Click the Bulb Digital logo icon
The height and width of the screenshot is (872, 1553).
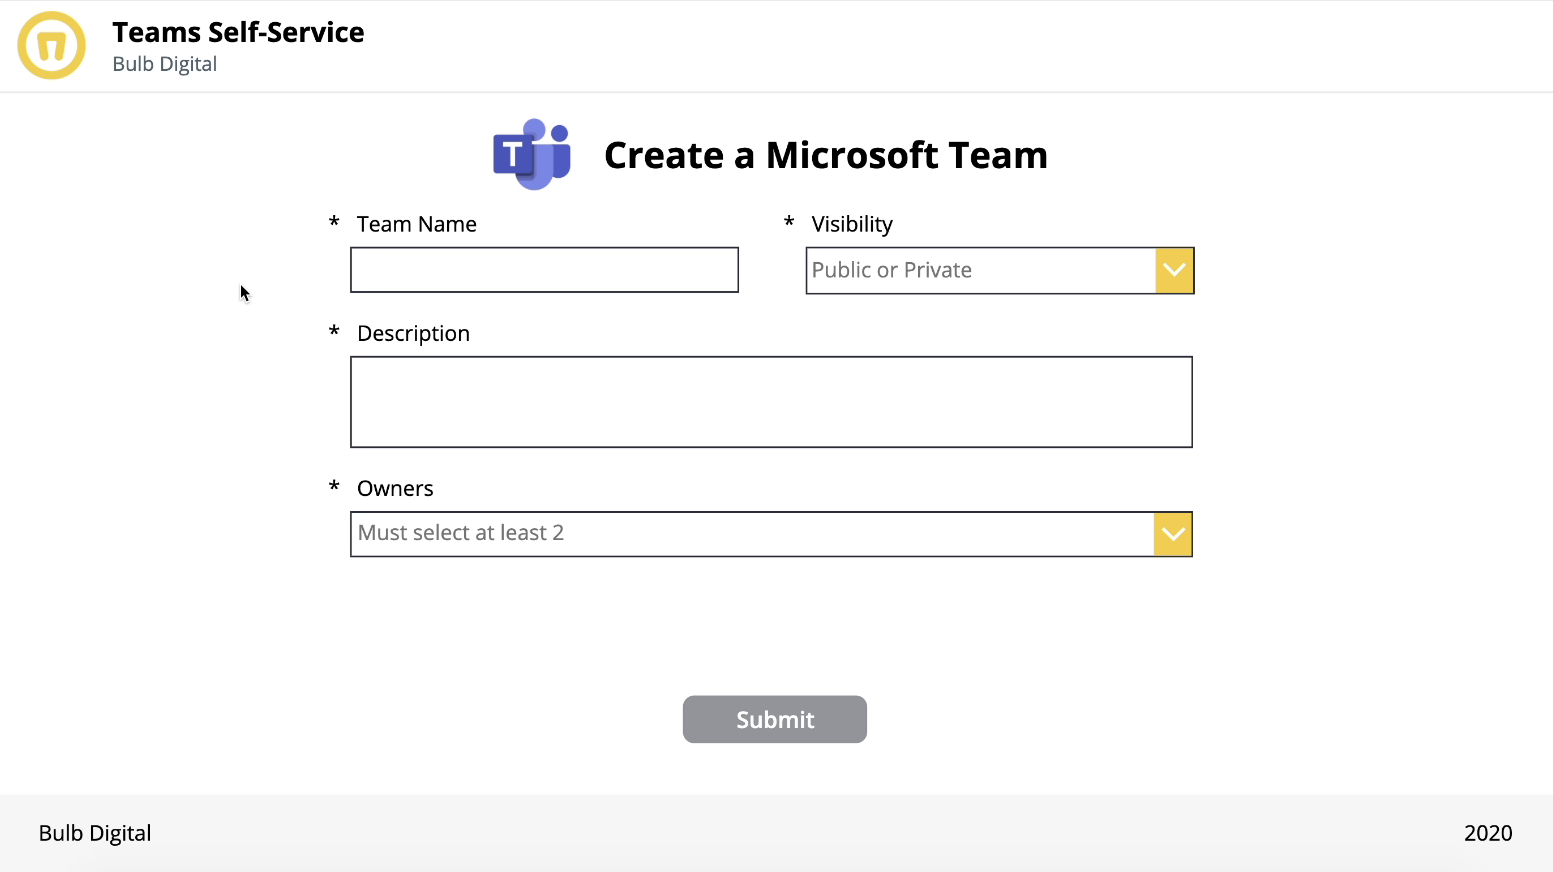pos(50,45)
